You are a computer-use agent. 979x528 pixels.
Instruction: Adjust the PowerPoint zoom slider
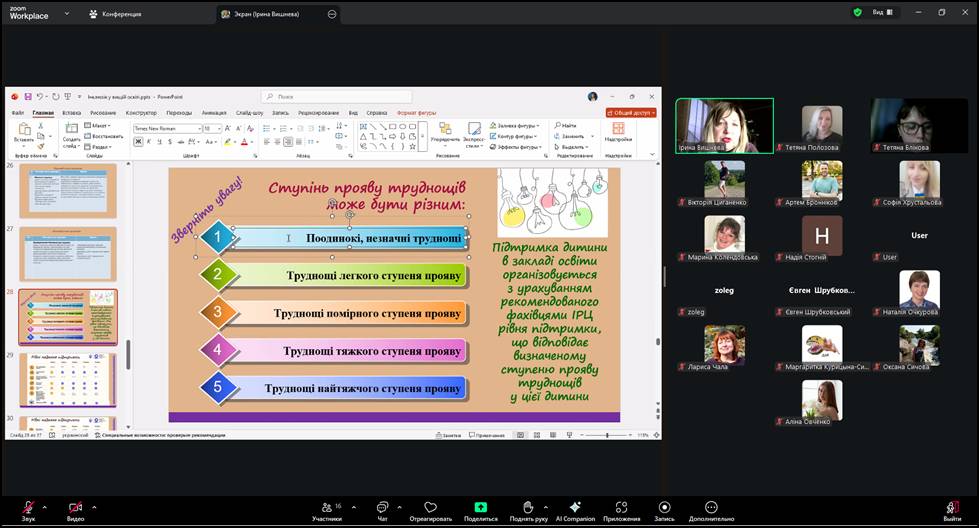pos(607,435)
